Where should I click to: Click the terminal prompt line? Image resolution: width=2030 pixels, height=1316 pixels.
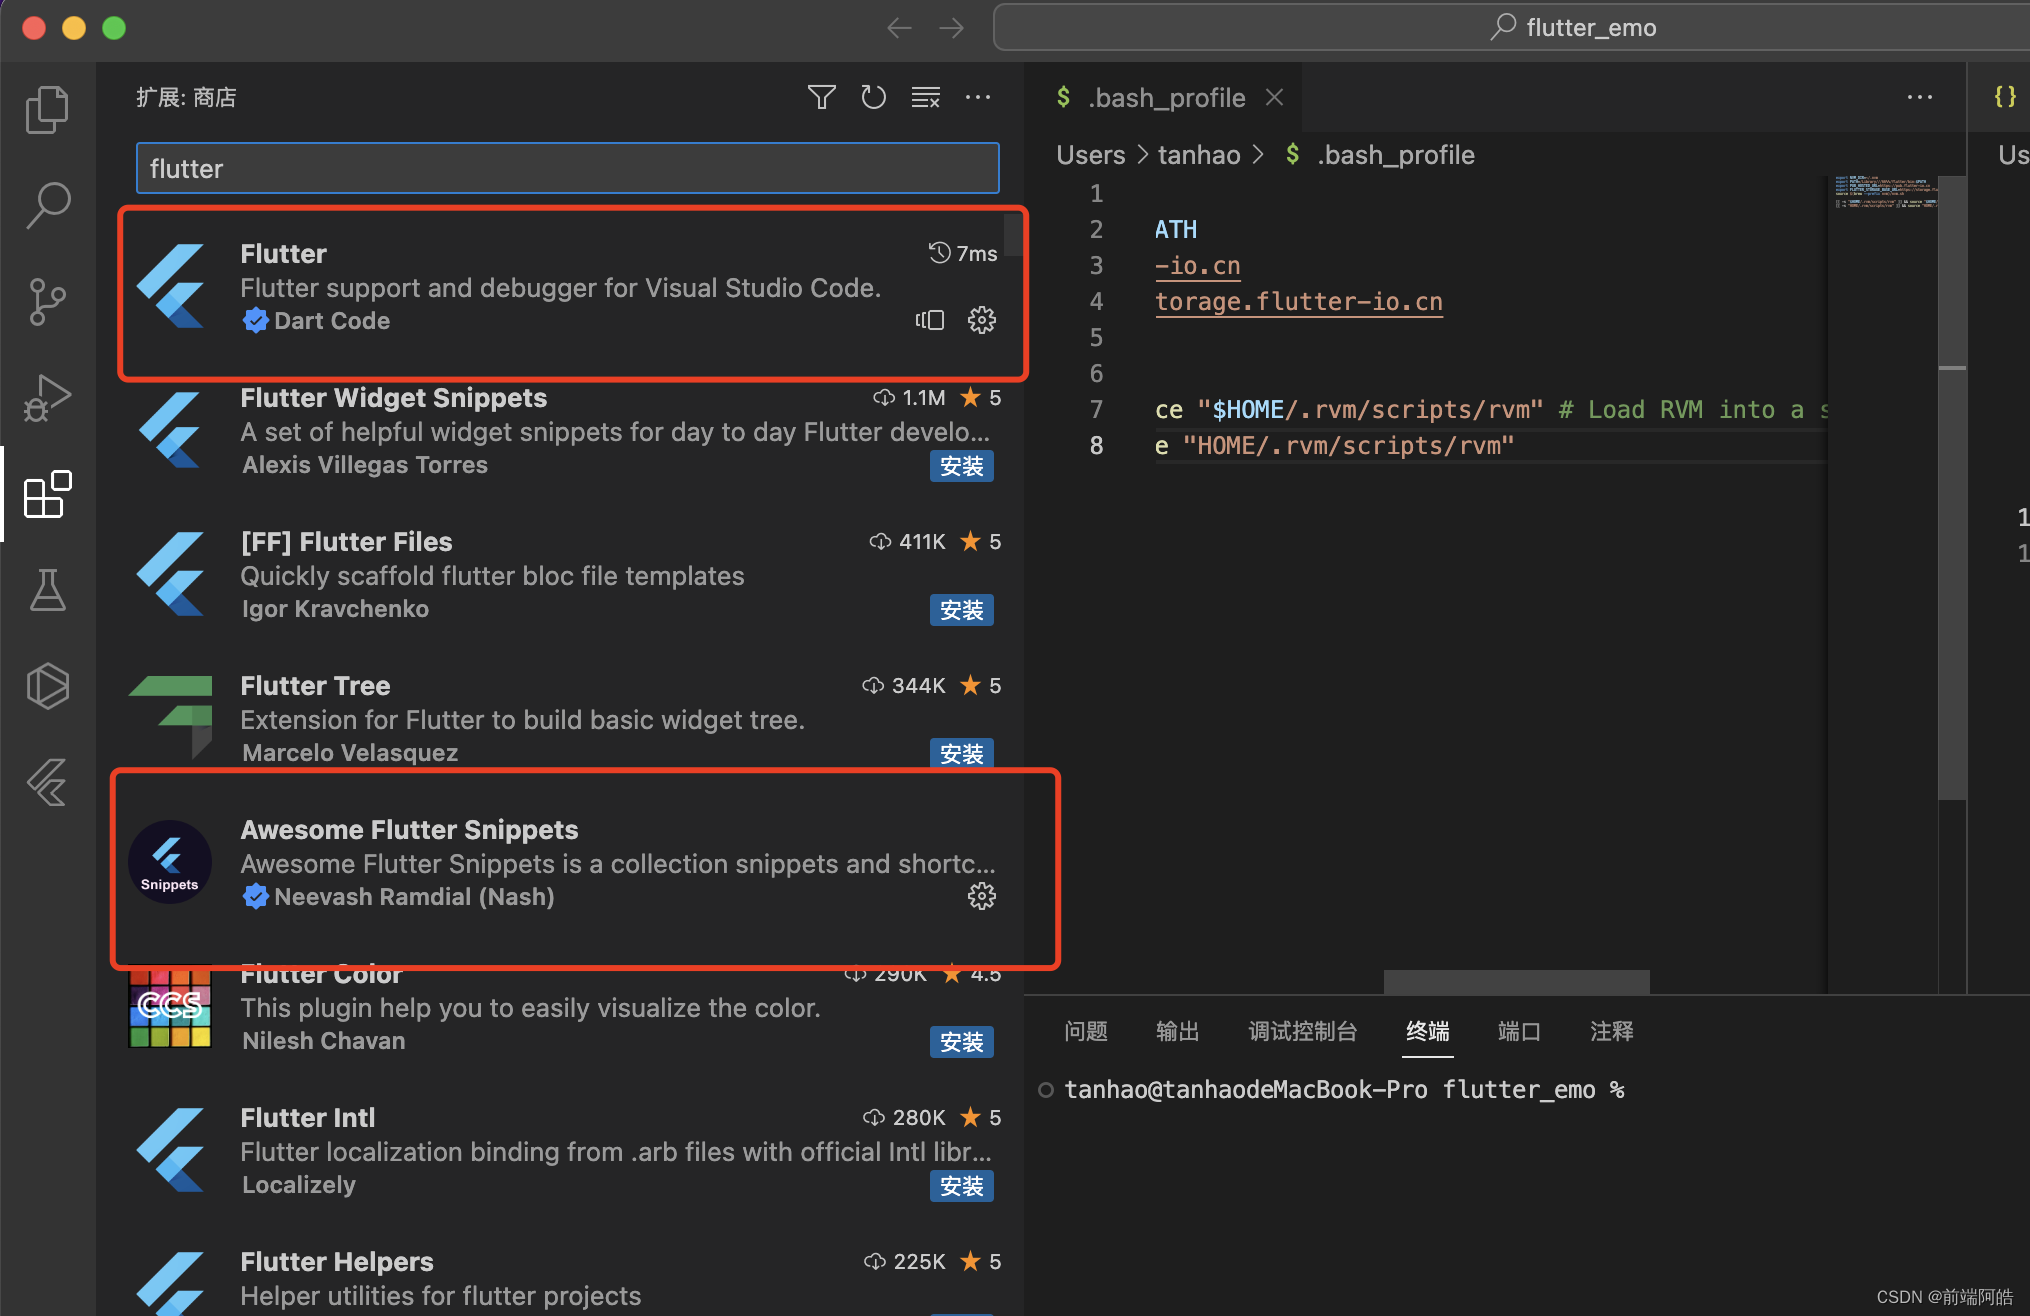1343,1090
